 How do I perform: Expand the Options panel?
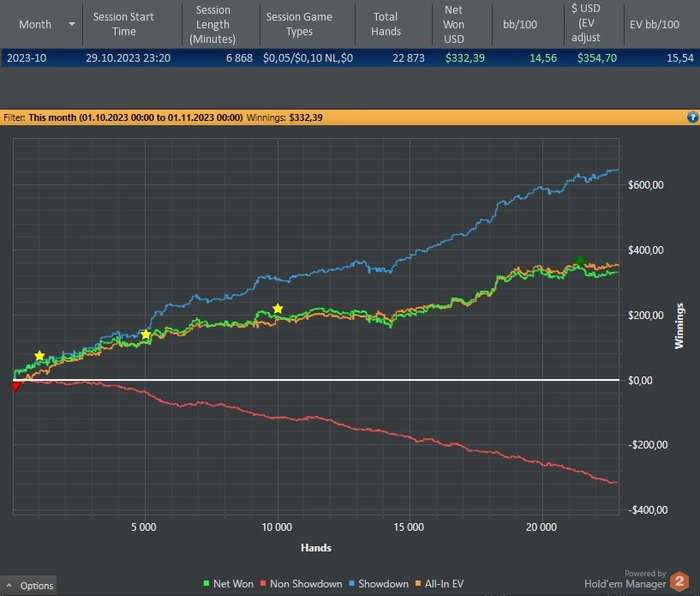[29, 585]
